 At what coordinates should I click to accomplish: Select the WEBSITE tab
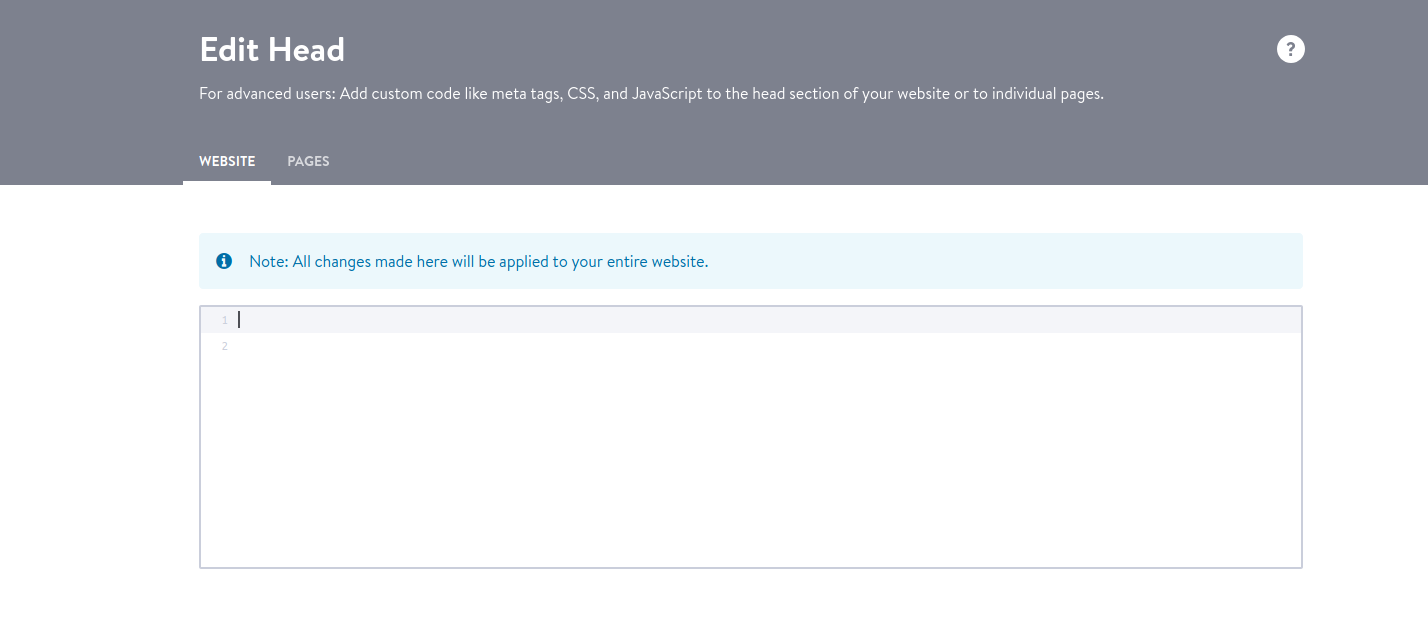click(227, 161)
